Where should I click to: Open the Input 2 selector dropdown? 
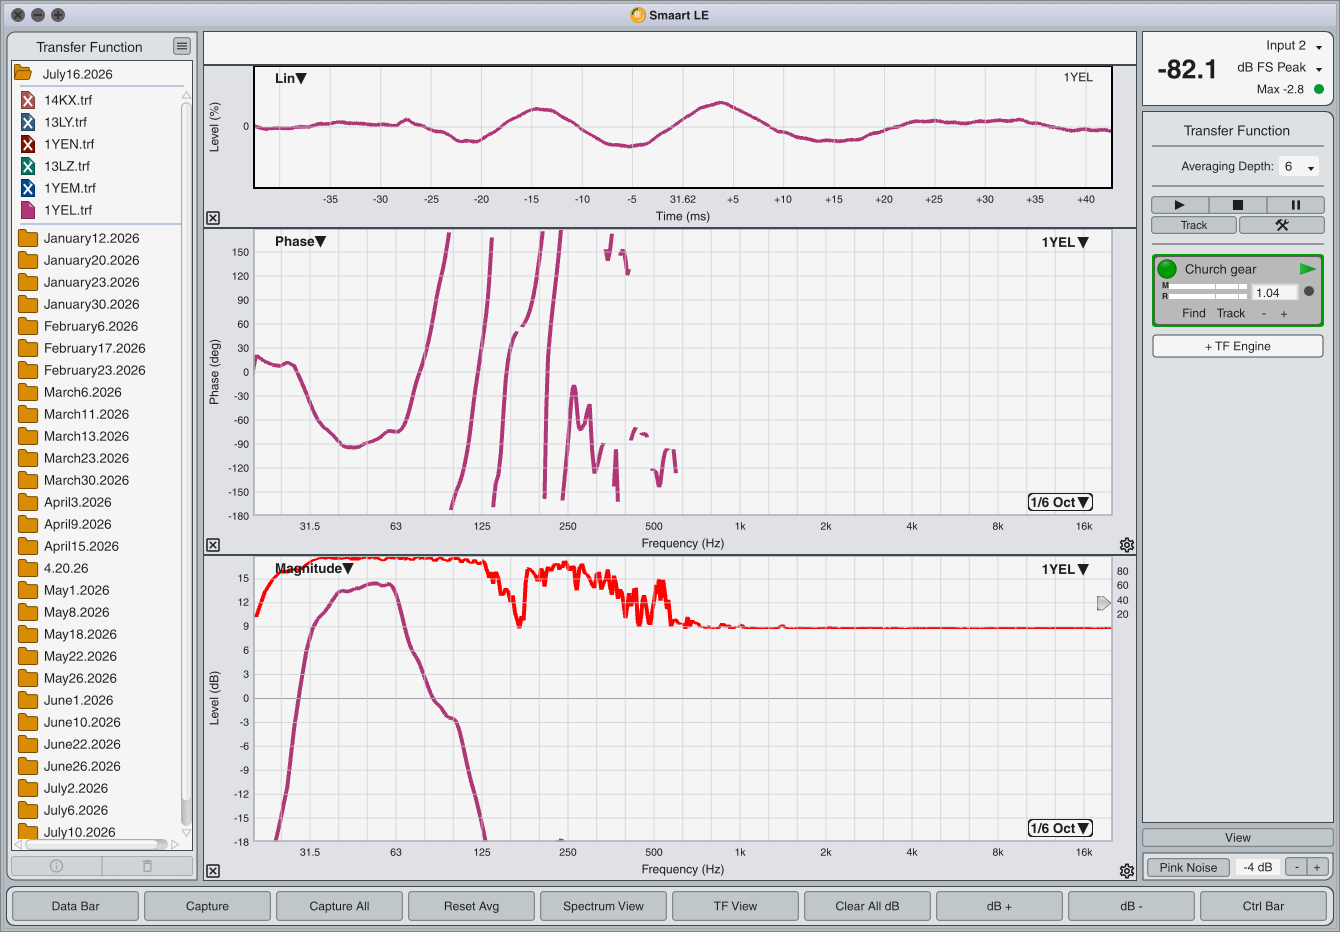tap(1293, 46)
